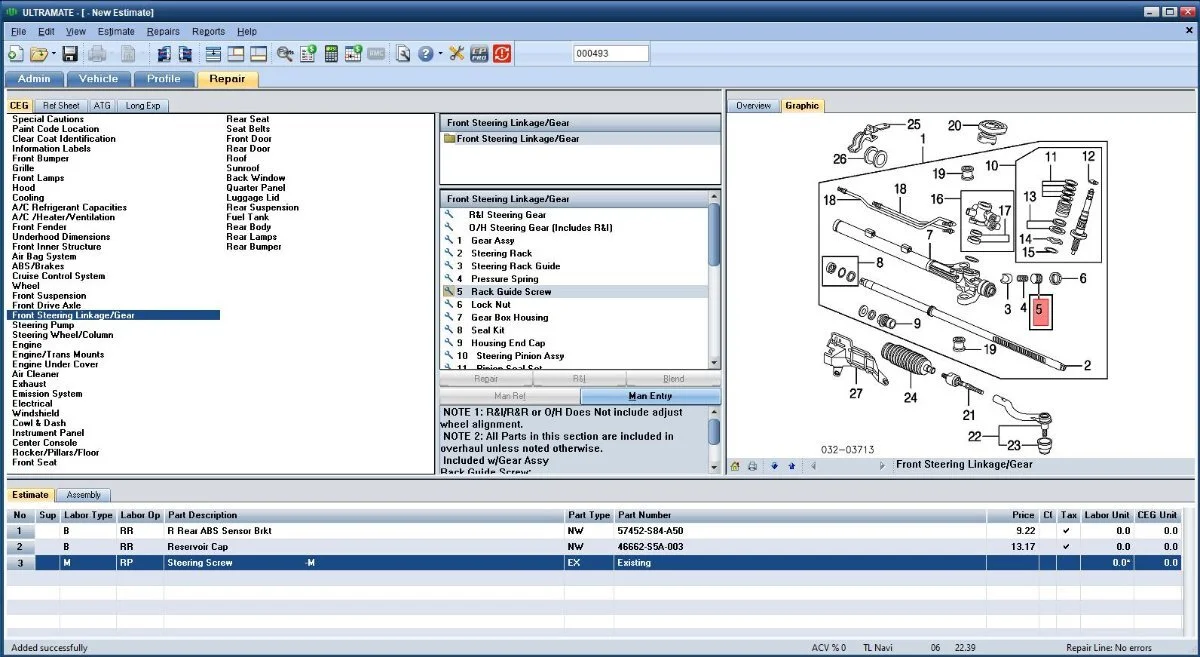Open the Reports menu
1200x657 pixels.
(x=208, y=32)
